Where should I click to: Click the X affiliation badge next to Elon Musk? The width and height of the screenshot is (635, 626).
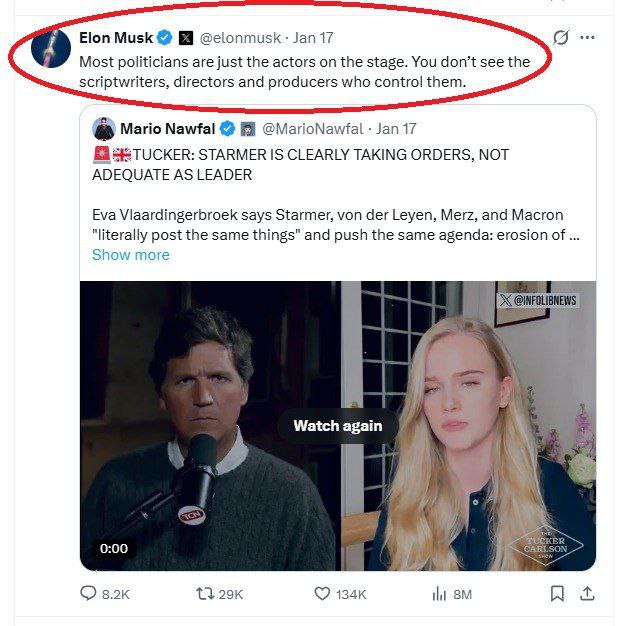(186, 38)
